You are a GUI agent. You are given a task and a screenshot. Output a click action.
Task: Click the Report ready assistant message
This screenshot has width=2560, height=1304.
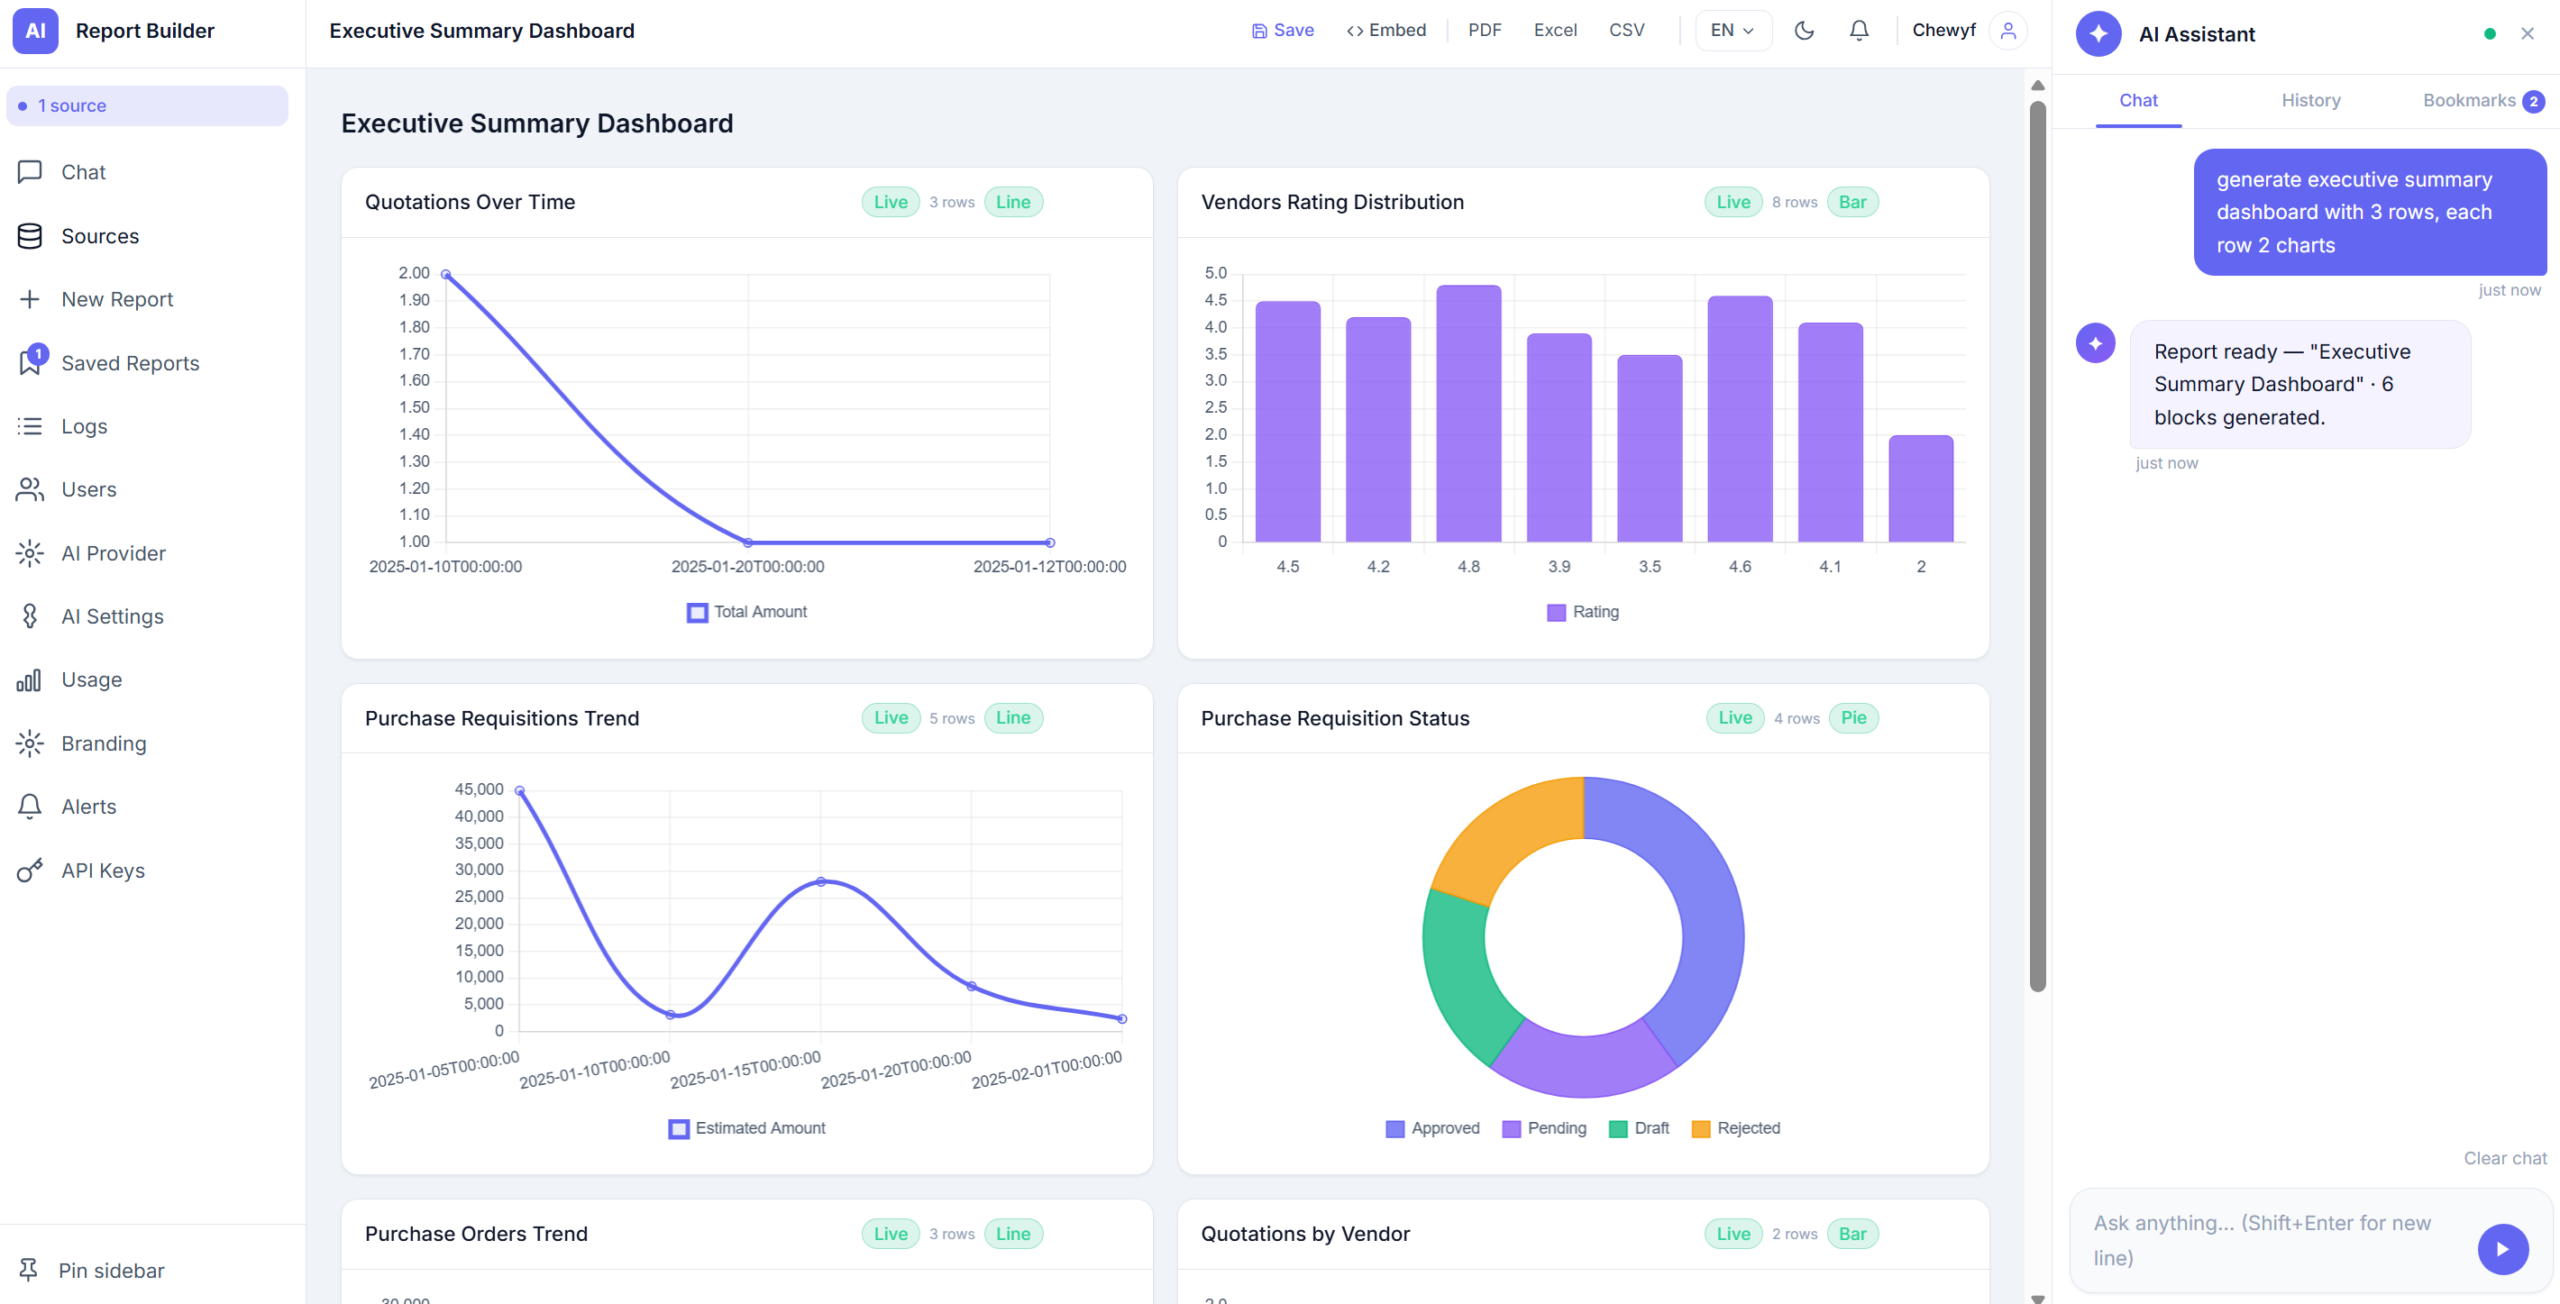pyautogui.click(x=2299, y=385)
